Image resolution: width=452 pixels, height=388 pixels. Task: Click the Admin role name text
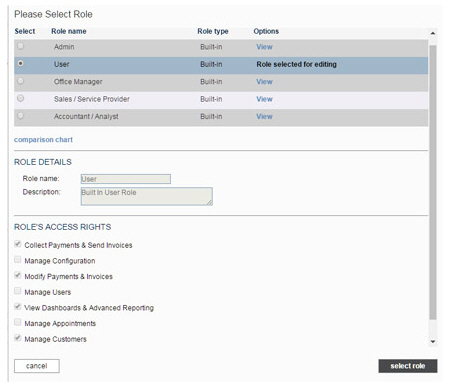[64, 47]
